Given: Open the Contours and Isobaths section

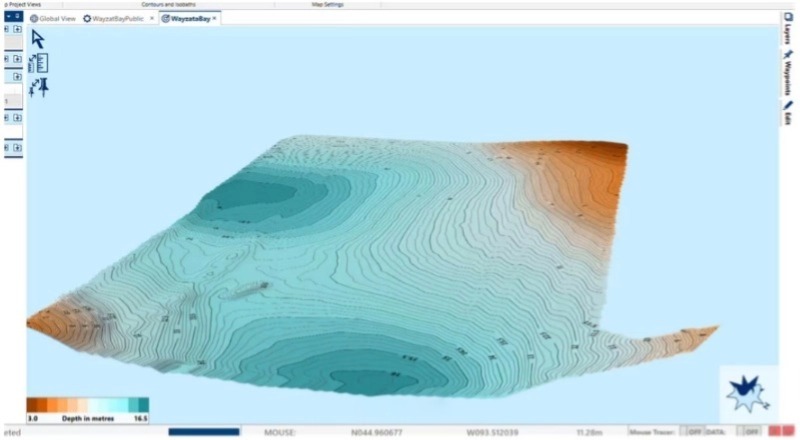Looking at the screenshot, I should (x=168, y=4).
